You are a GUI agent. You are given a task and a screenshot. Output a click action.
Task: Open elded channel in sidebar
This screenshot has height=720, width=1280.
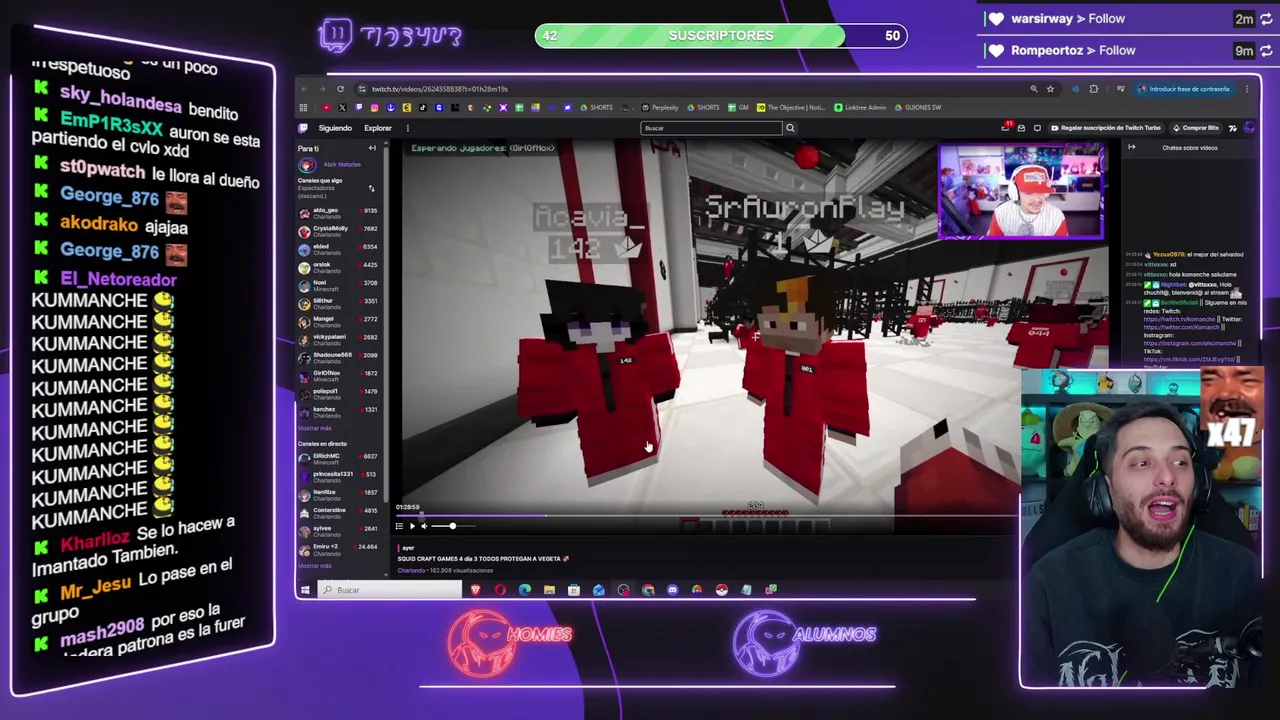(x=338, y=249)
